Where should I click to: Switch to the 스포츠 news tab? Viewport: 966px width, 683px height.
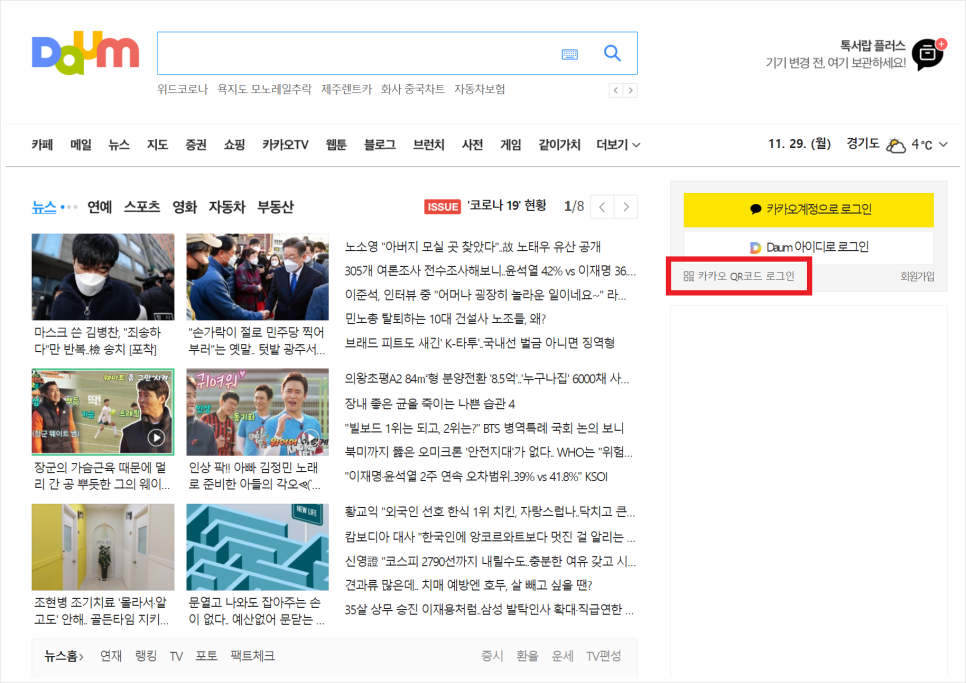[142, 207]
